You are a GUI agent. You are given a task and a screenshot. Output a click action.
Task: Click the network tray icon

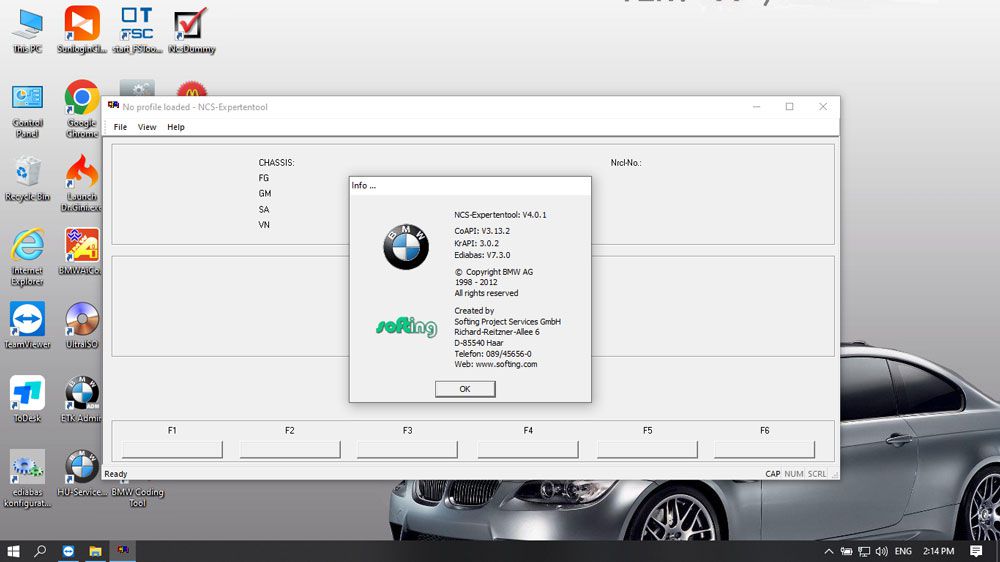coord(864,551)
